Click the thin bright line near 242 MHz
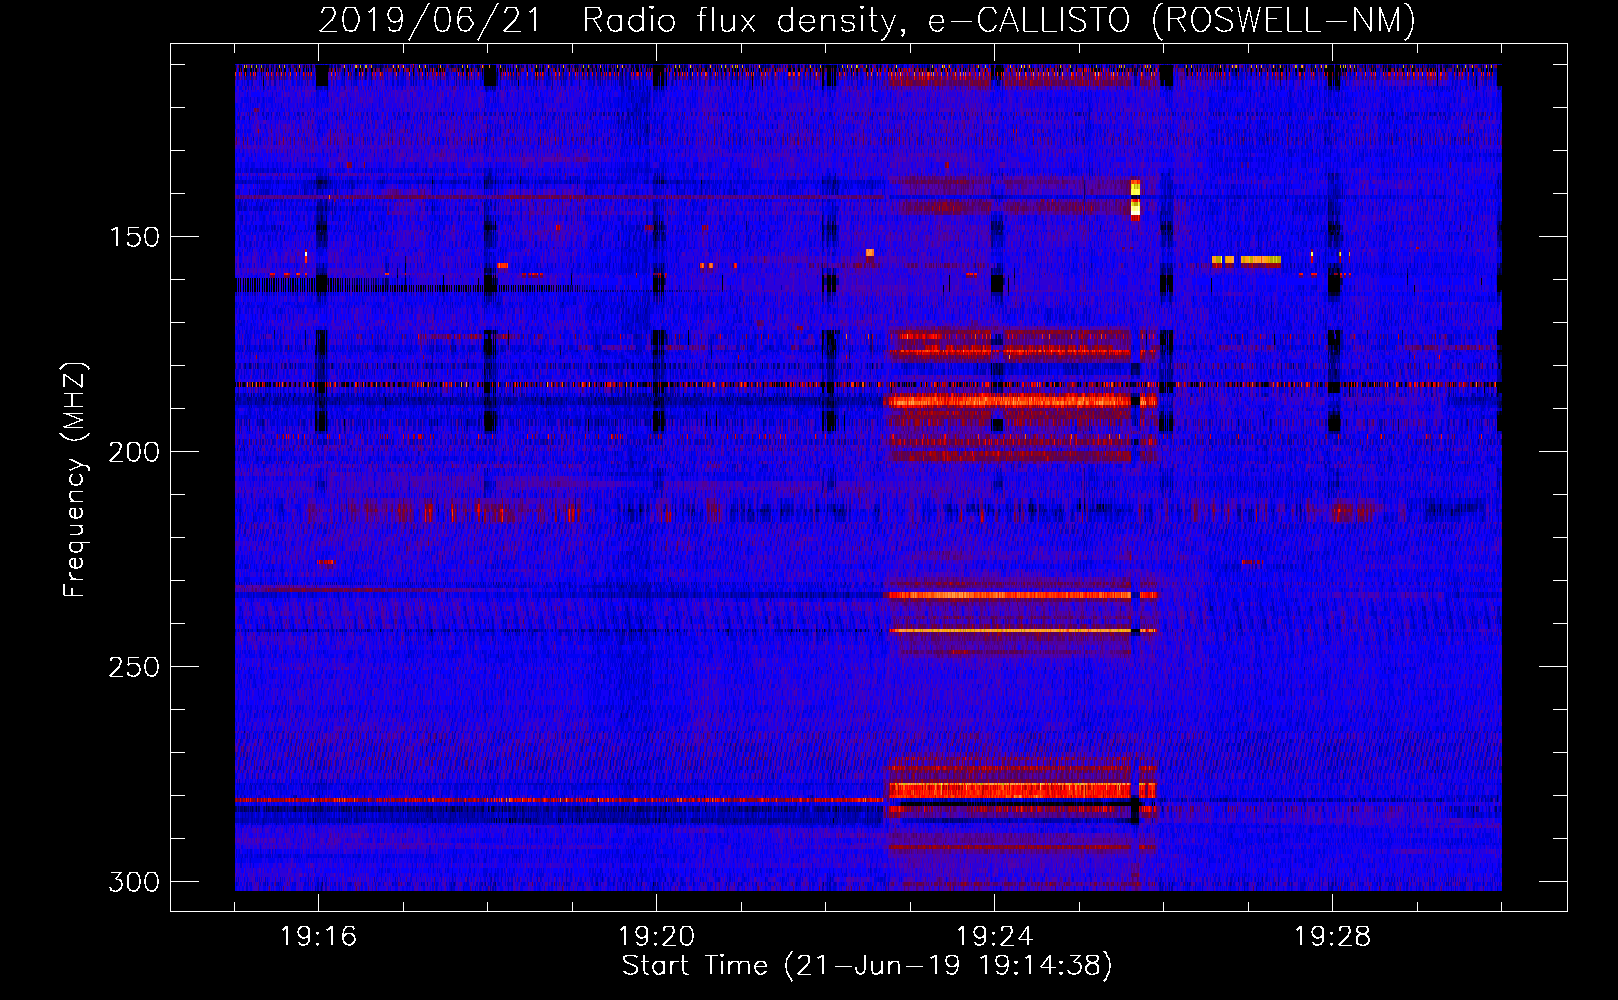Viewport: 1618px width, 1000px height. coord(1021,631)
